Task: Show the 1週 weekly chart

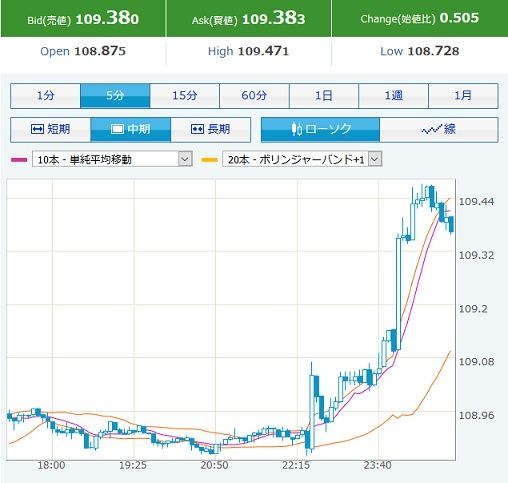Action: (x=394, y=96)
